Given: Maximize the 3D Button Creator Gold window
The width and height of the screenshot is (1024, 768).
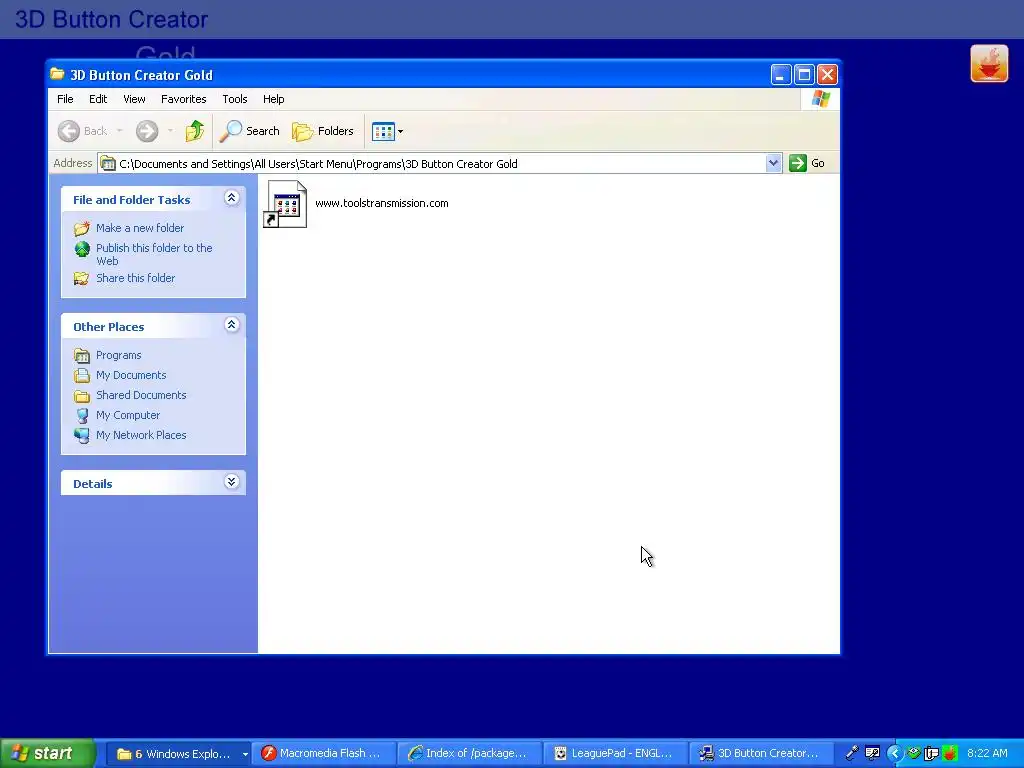Looking at the screenshot, I should [804, 75].
